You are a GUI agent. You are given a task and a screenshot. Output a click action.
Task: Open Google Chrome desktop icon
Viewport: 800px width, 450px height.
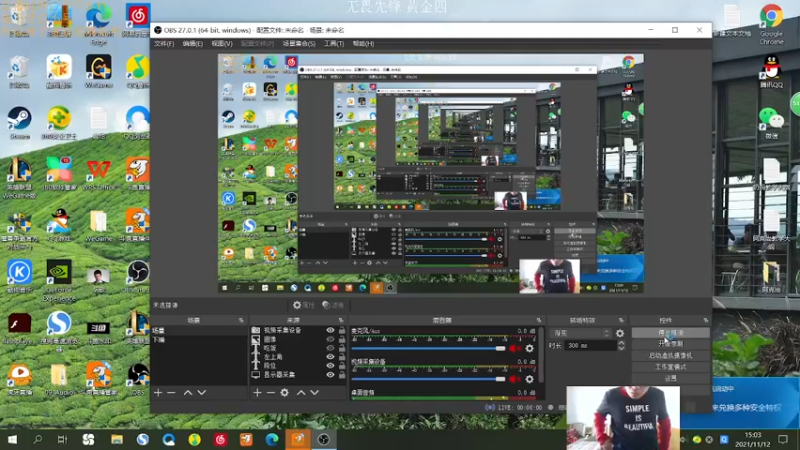coord(771,24)
